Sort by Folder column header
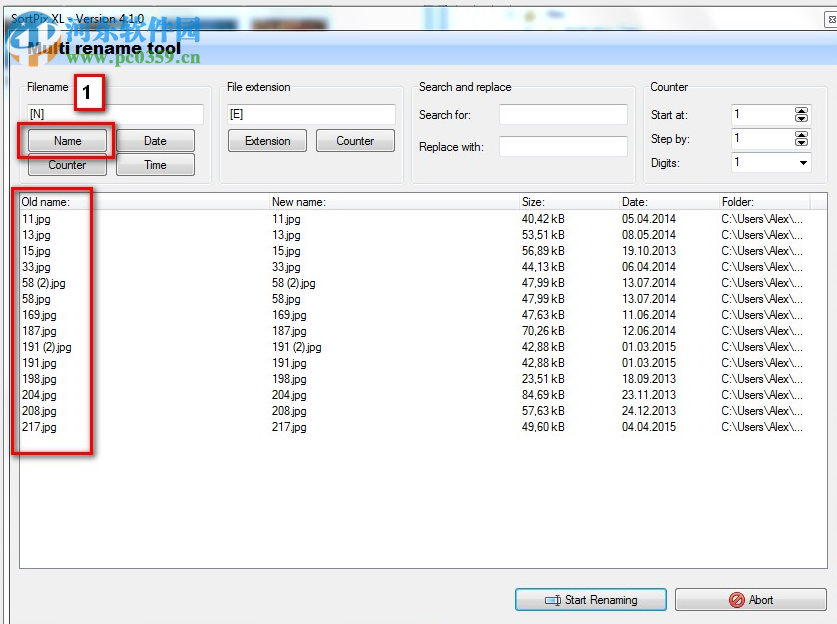This screenshot has width=837, height=624. (x=764, y=202)
